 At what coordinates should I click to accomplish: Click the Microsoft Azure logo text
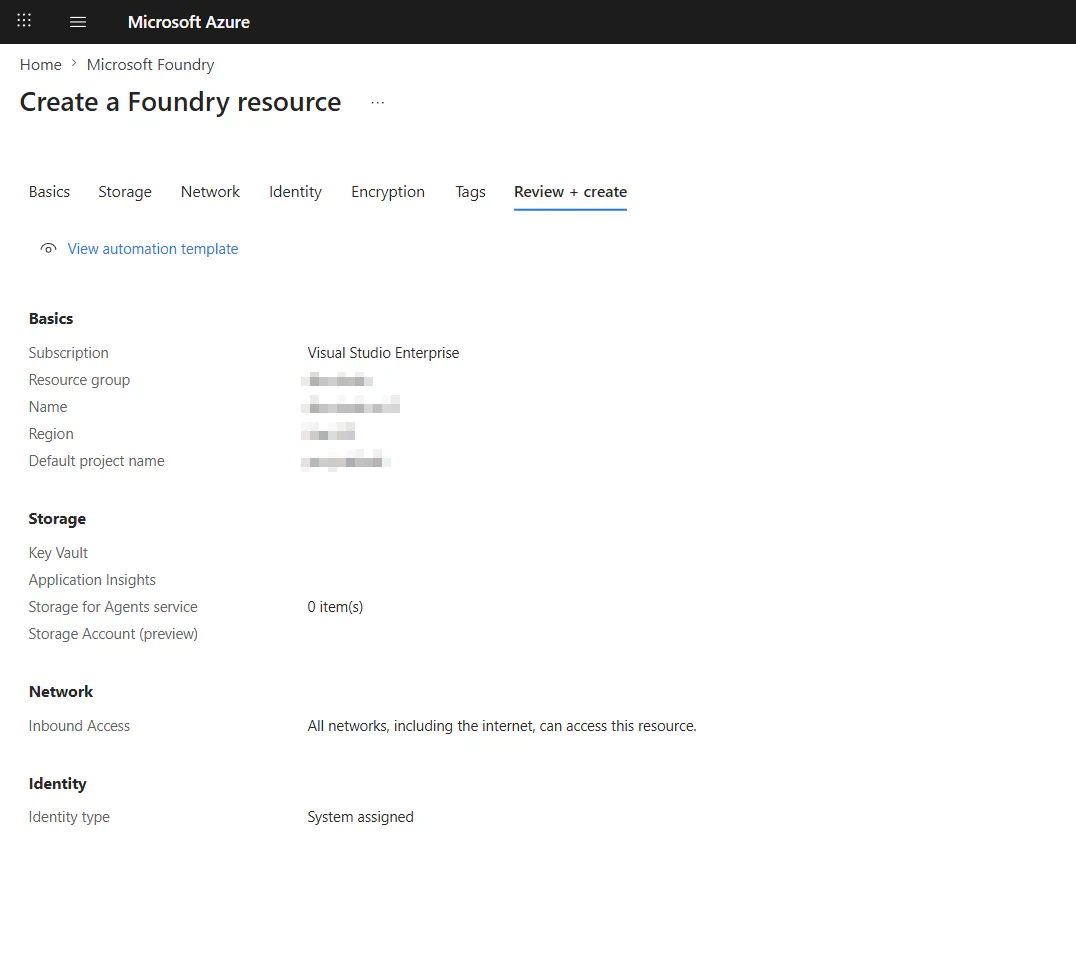tap(189, 22)
